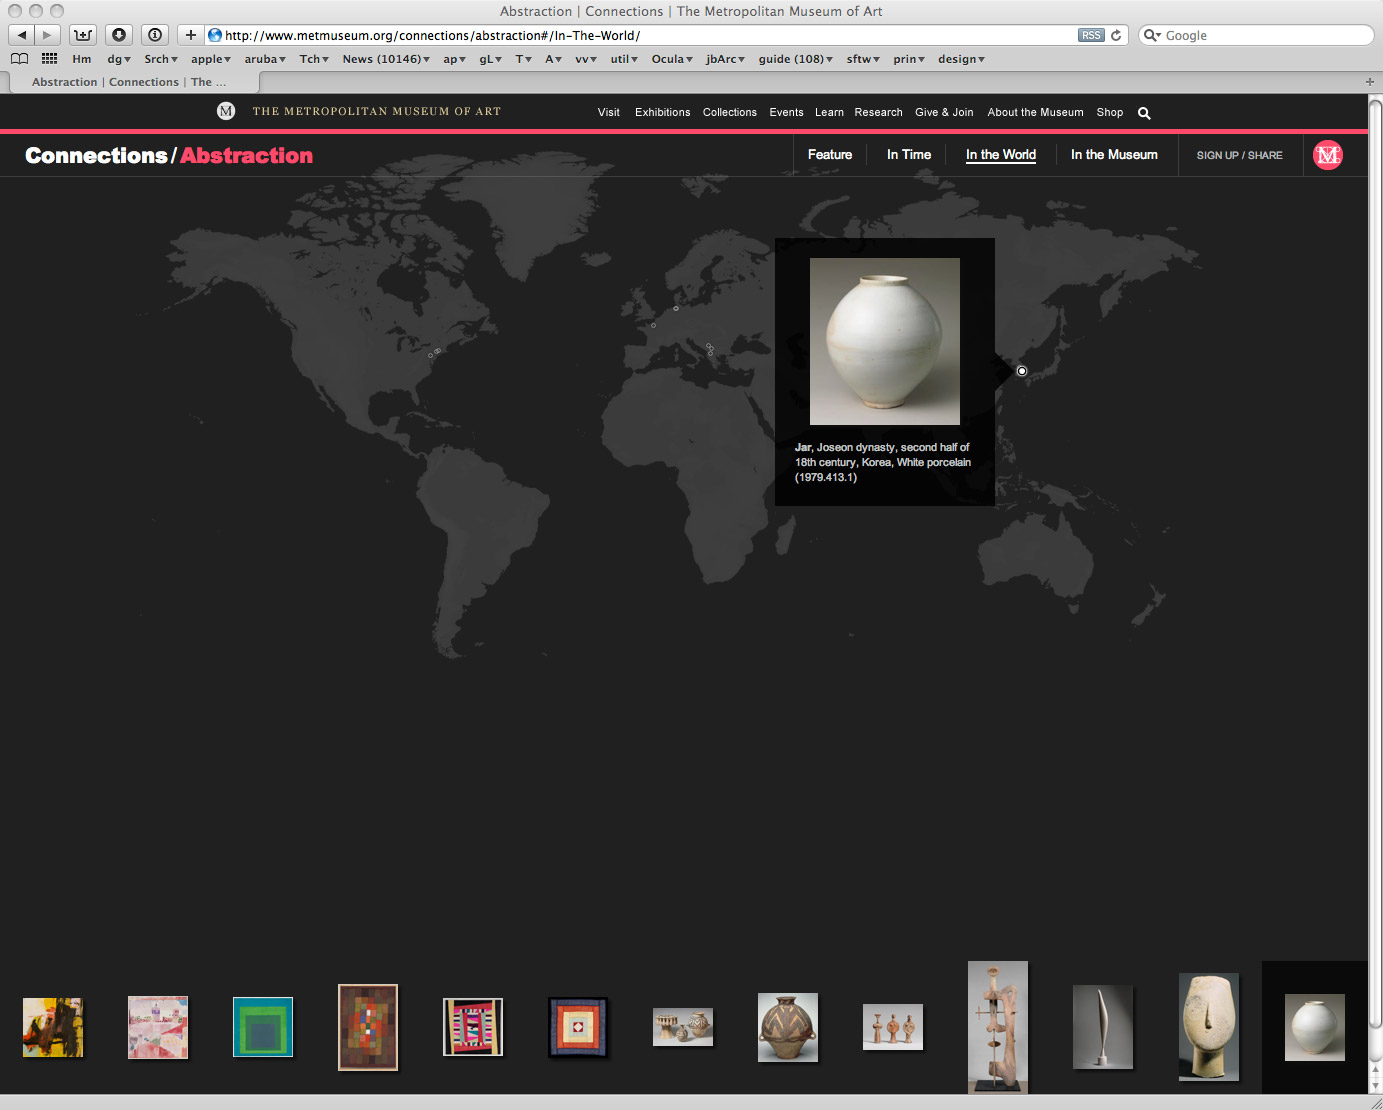The width and height of the screenshot is (1383, 1110).
Task: Click the Learn navigation link
Action: (x=829, y=112)
